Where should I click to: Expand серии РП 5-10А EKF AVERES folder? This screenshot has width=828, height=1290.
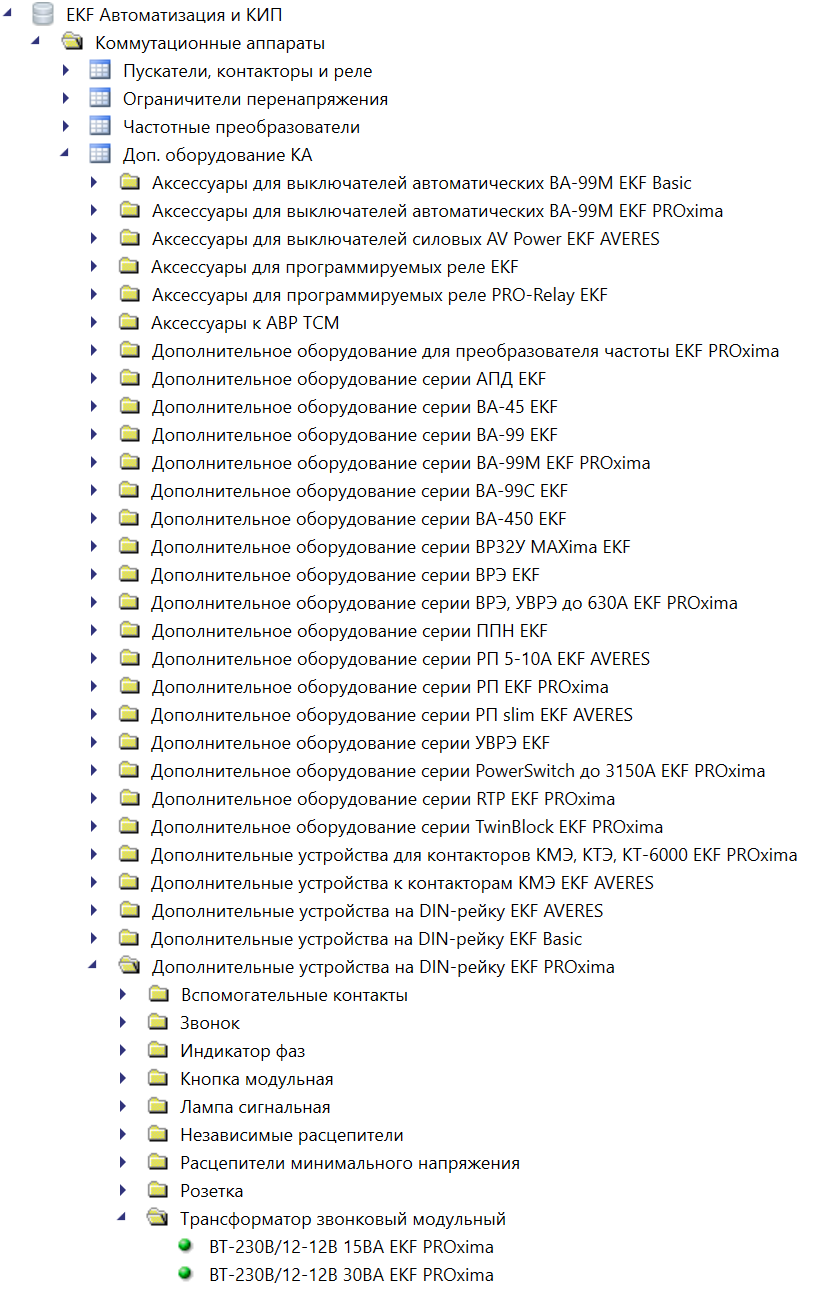[x=95, y=659]
